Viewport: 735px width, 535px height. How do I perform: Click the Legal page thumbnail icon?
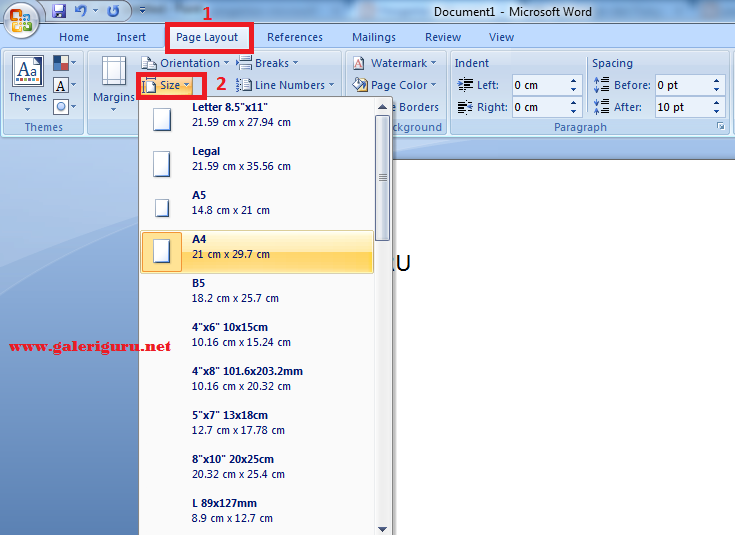click(162, 164)
